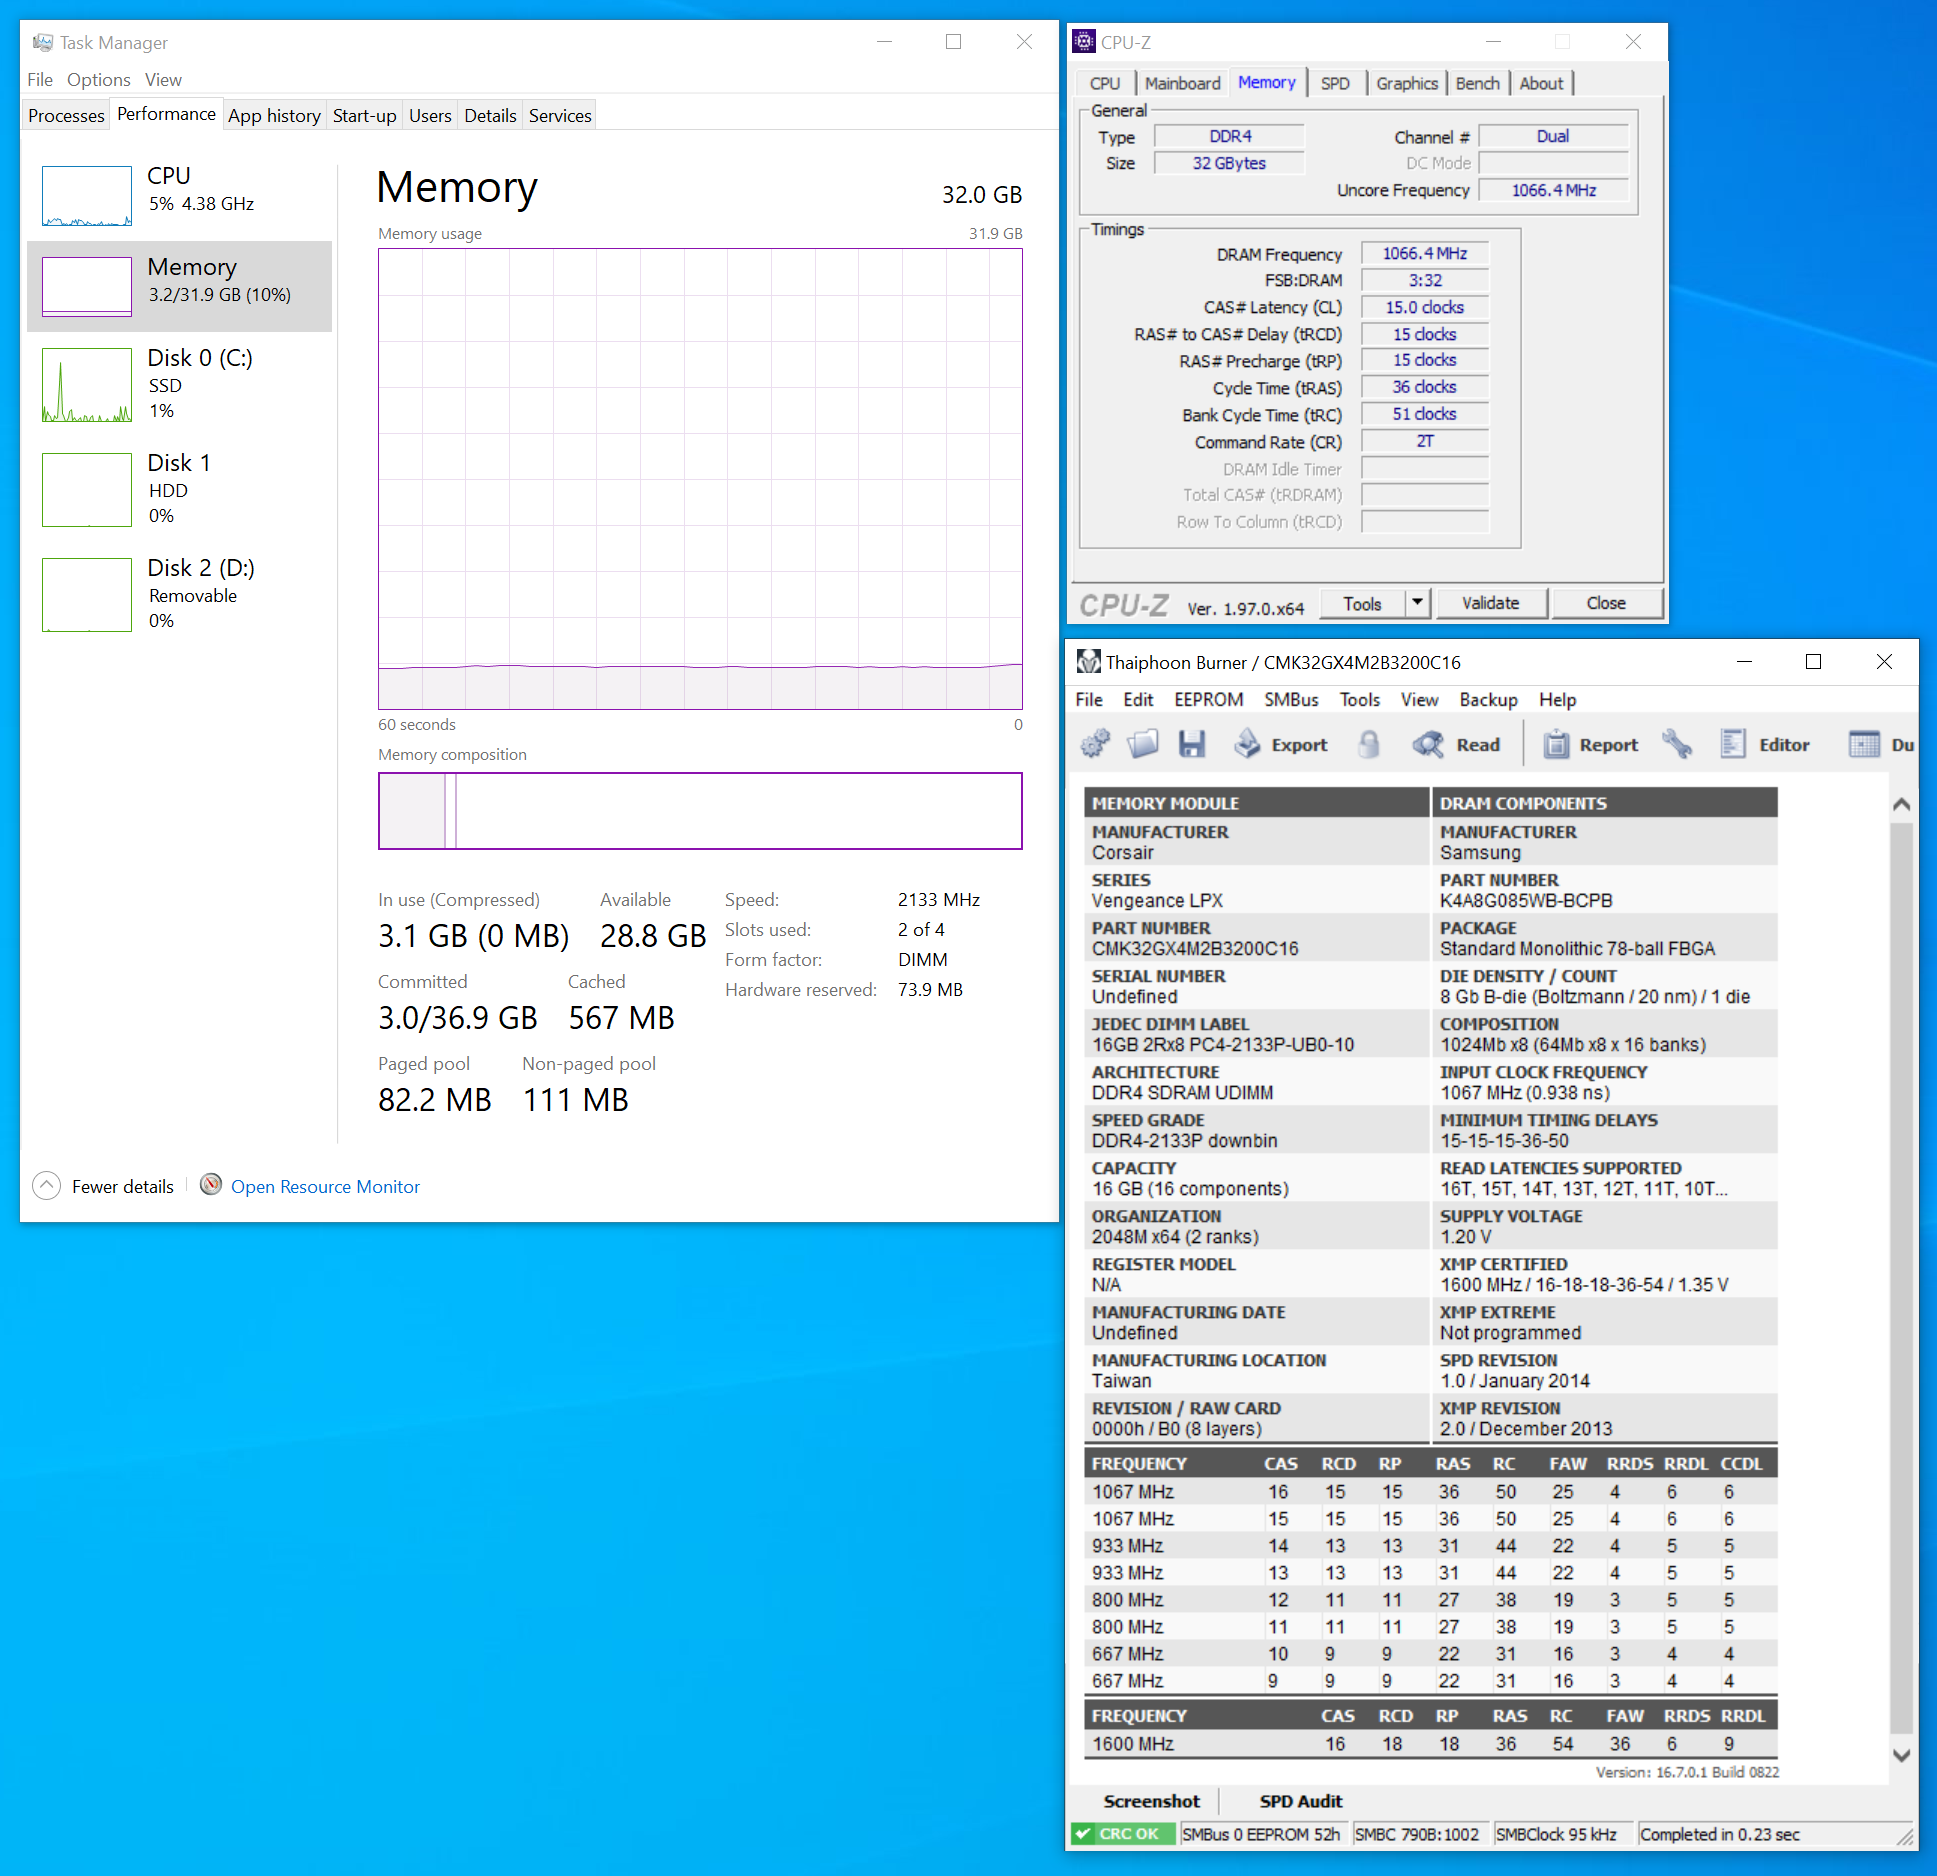
Task: Open the Bench tab in CPU-Z
Action: tap(1477, 83)
